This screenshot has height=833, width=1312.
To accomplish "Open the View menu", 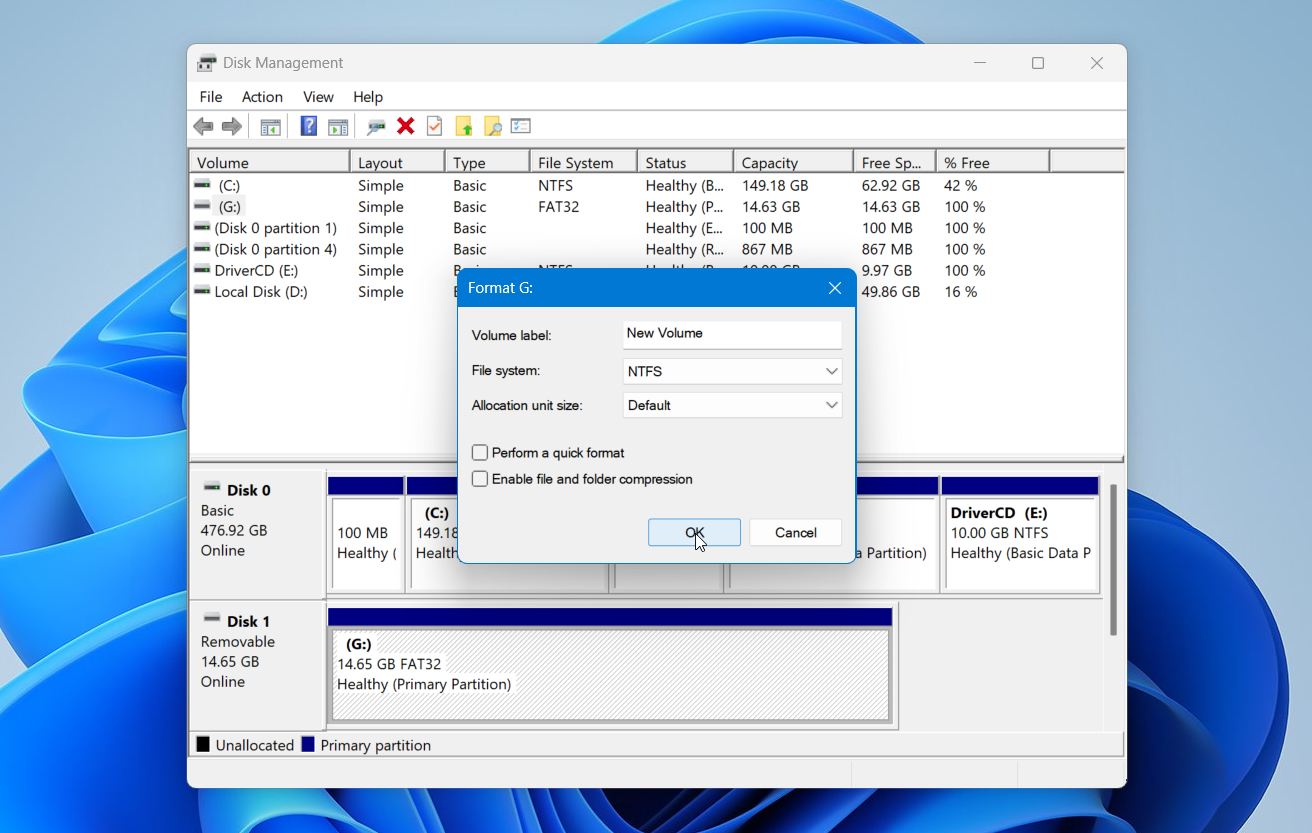I will point(318,97).
